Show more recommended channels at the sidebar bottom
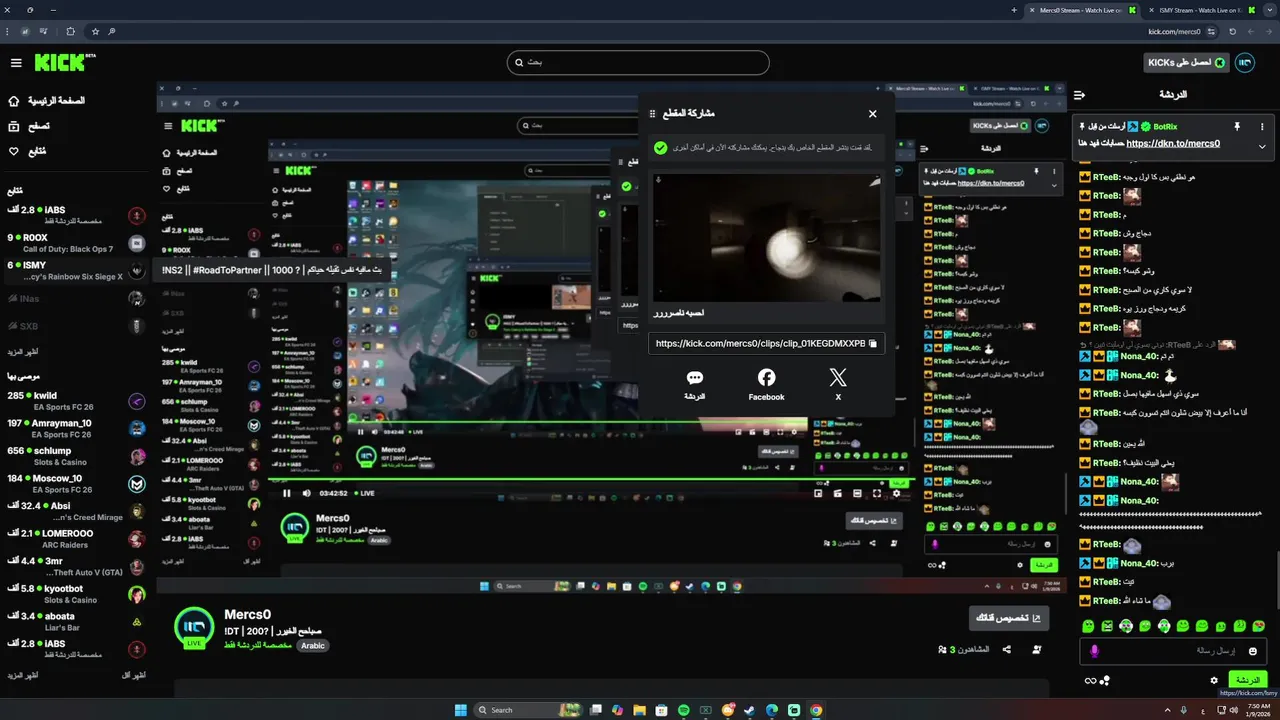This screenshot has width=1280, height=720. pyautogui.click(x=22, y=676)
